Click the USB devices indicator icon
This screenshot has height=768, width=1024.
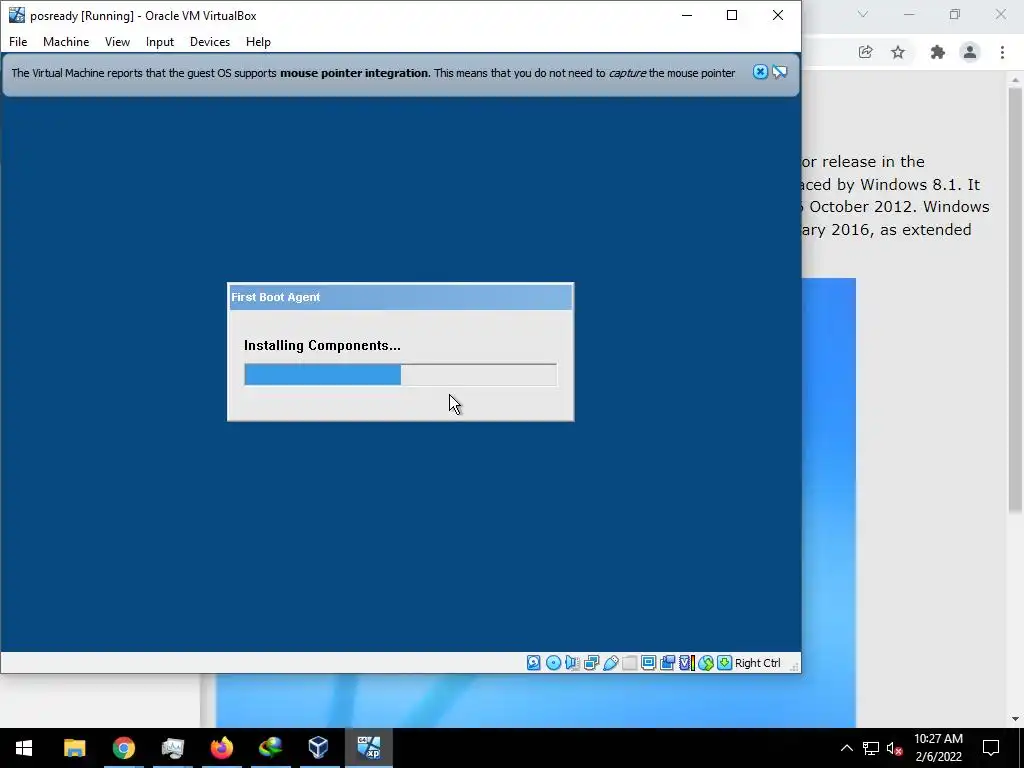pos(611,663)
